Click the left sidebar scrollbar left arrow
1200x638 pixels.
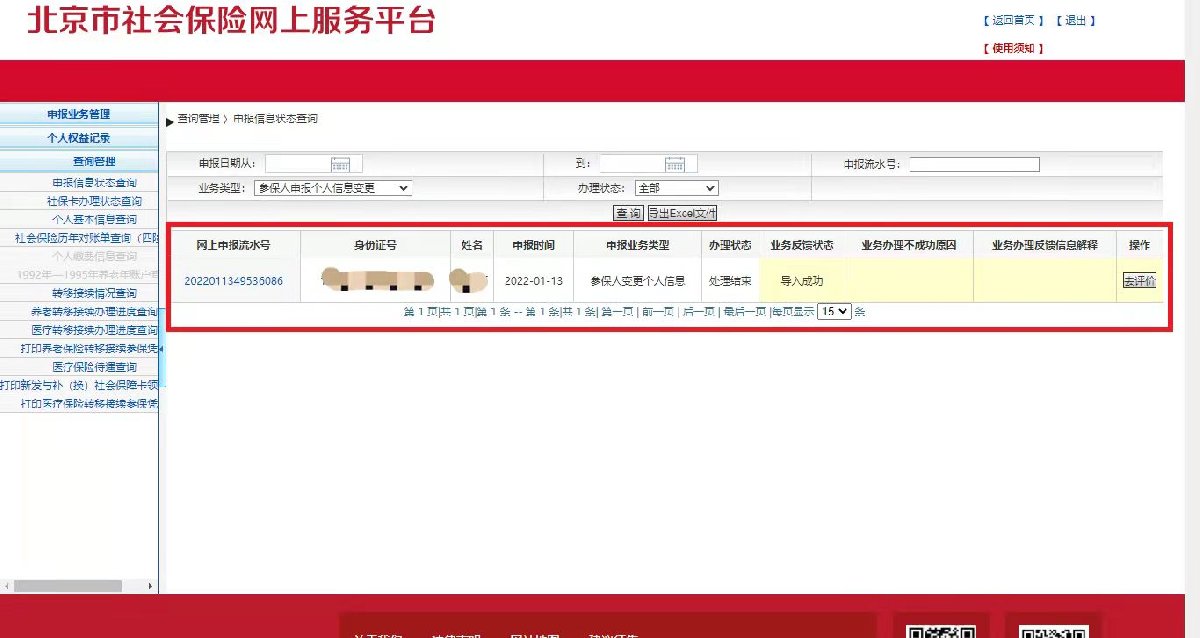(x=8, y=586)
